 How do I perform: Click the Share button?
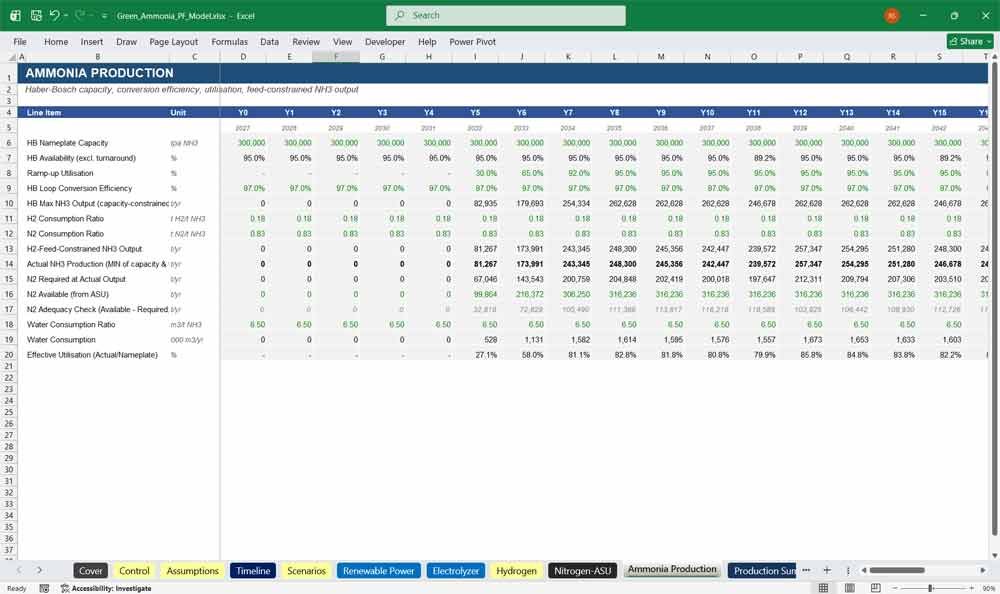coord(970,41)
